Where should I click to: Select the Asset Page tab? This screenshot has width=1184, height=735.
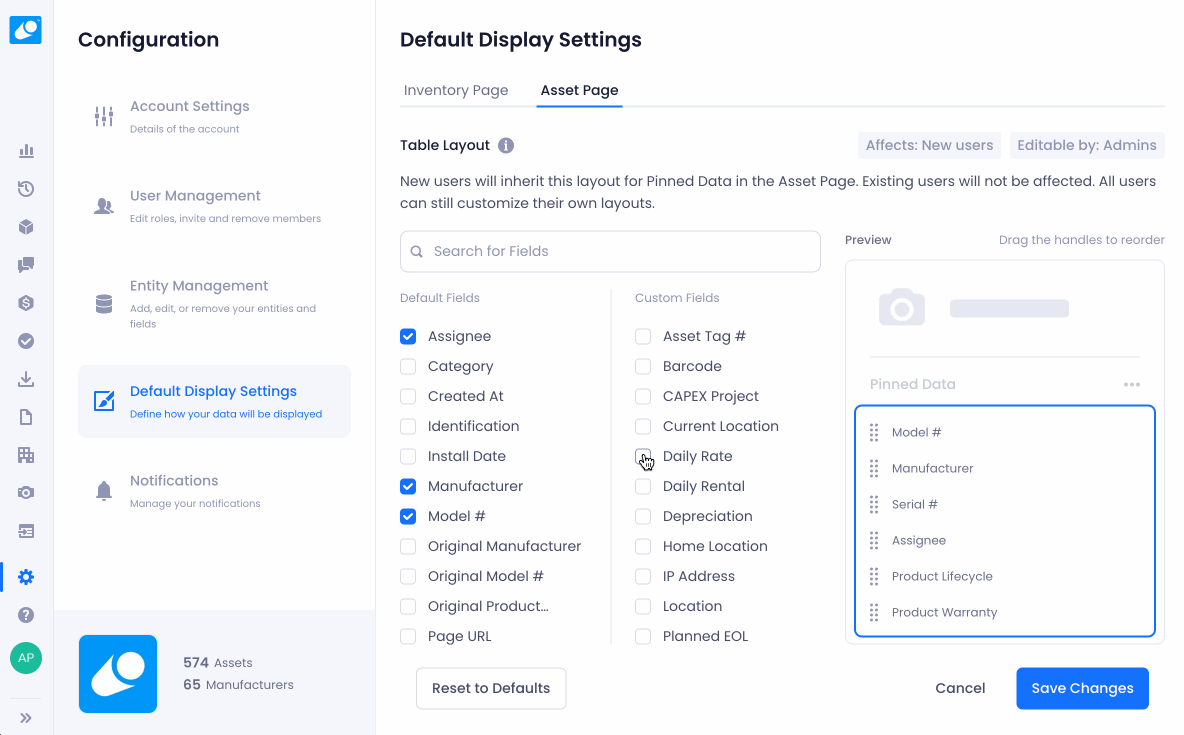(579, 90)
